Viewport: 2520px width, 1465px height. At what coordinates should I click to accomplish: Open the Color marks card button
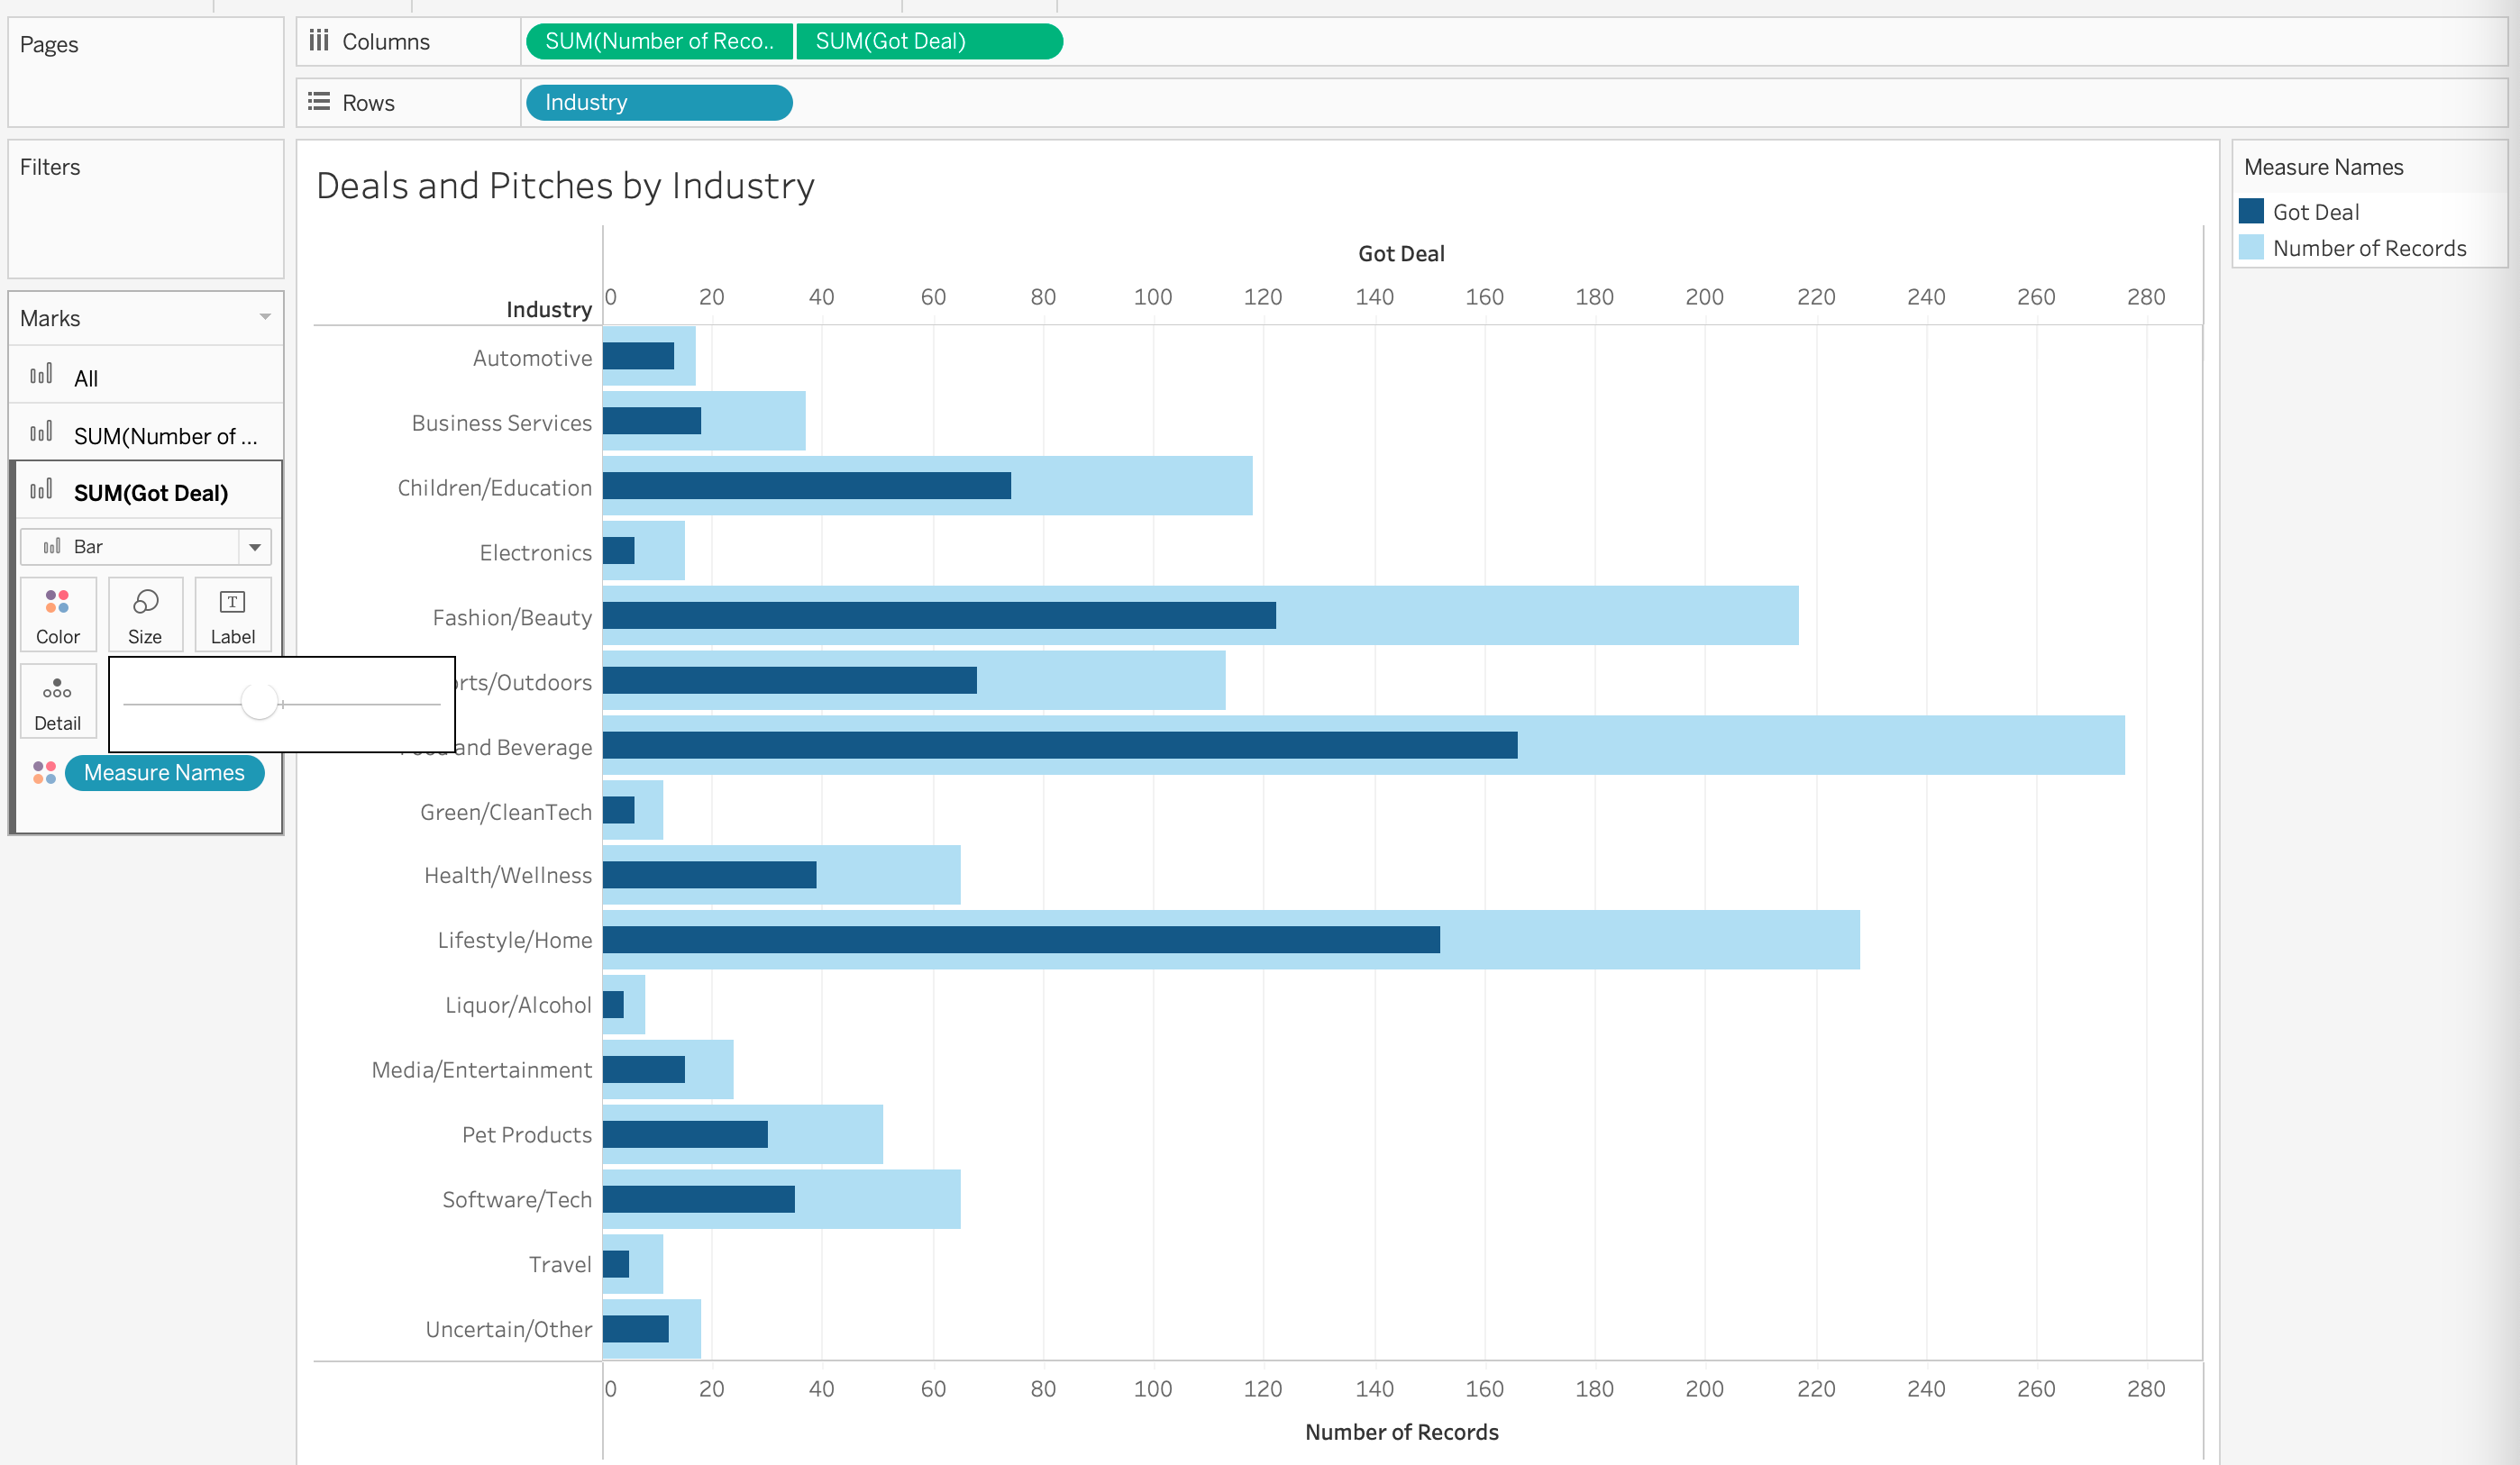coord(58,614)
